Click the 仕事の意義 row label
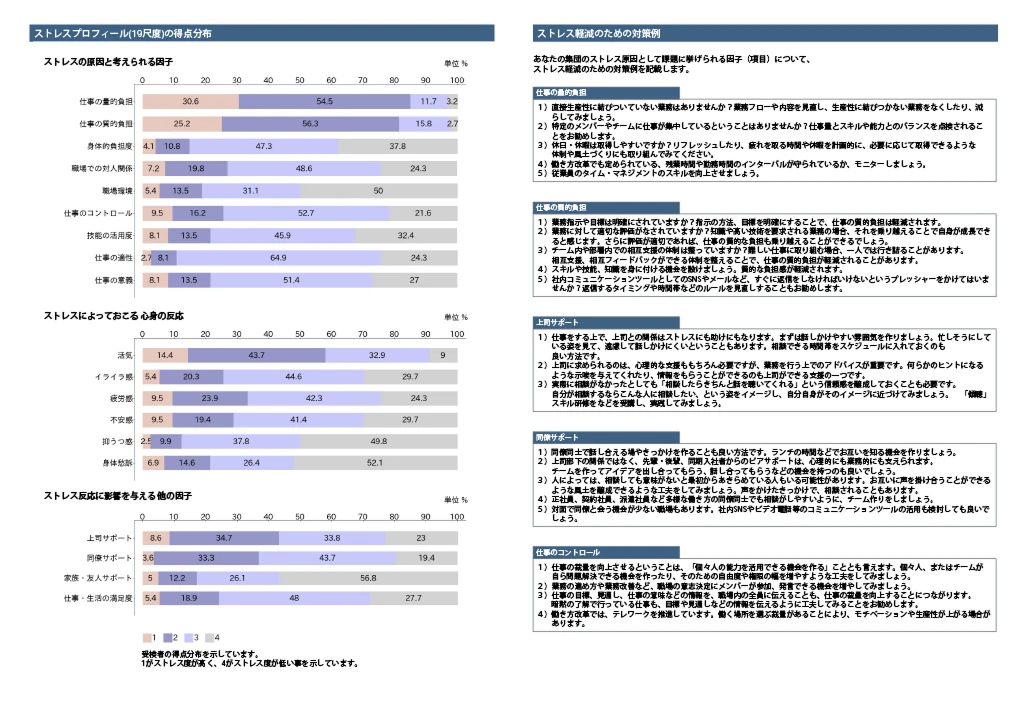1024x725 pixels. point(114,280)
